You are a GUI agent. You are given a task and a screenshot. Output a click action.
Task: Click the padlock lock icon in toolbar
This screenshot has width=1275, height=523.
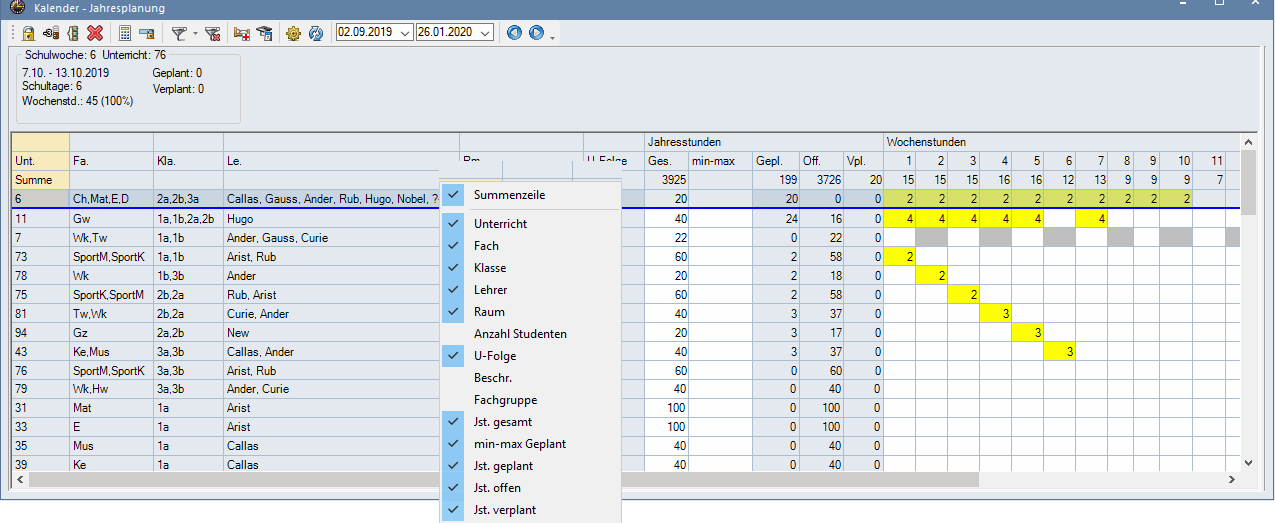30,33
